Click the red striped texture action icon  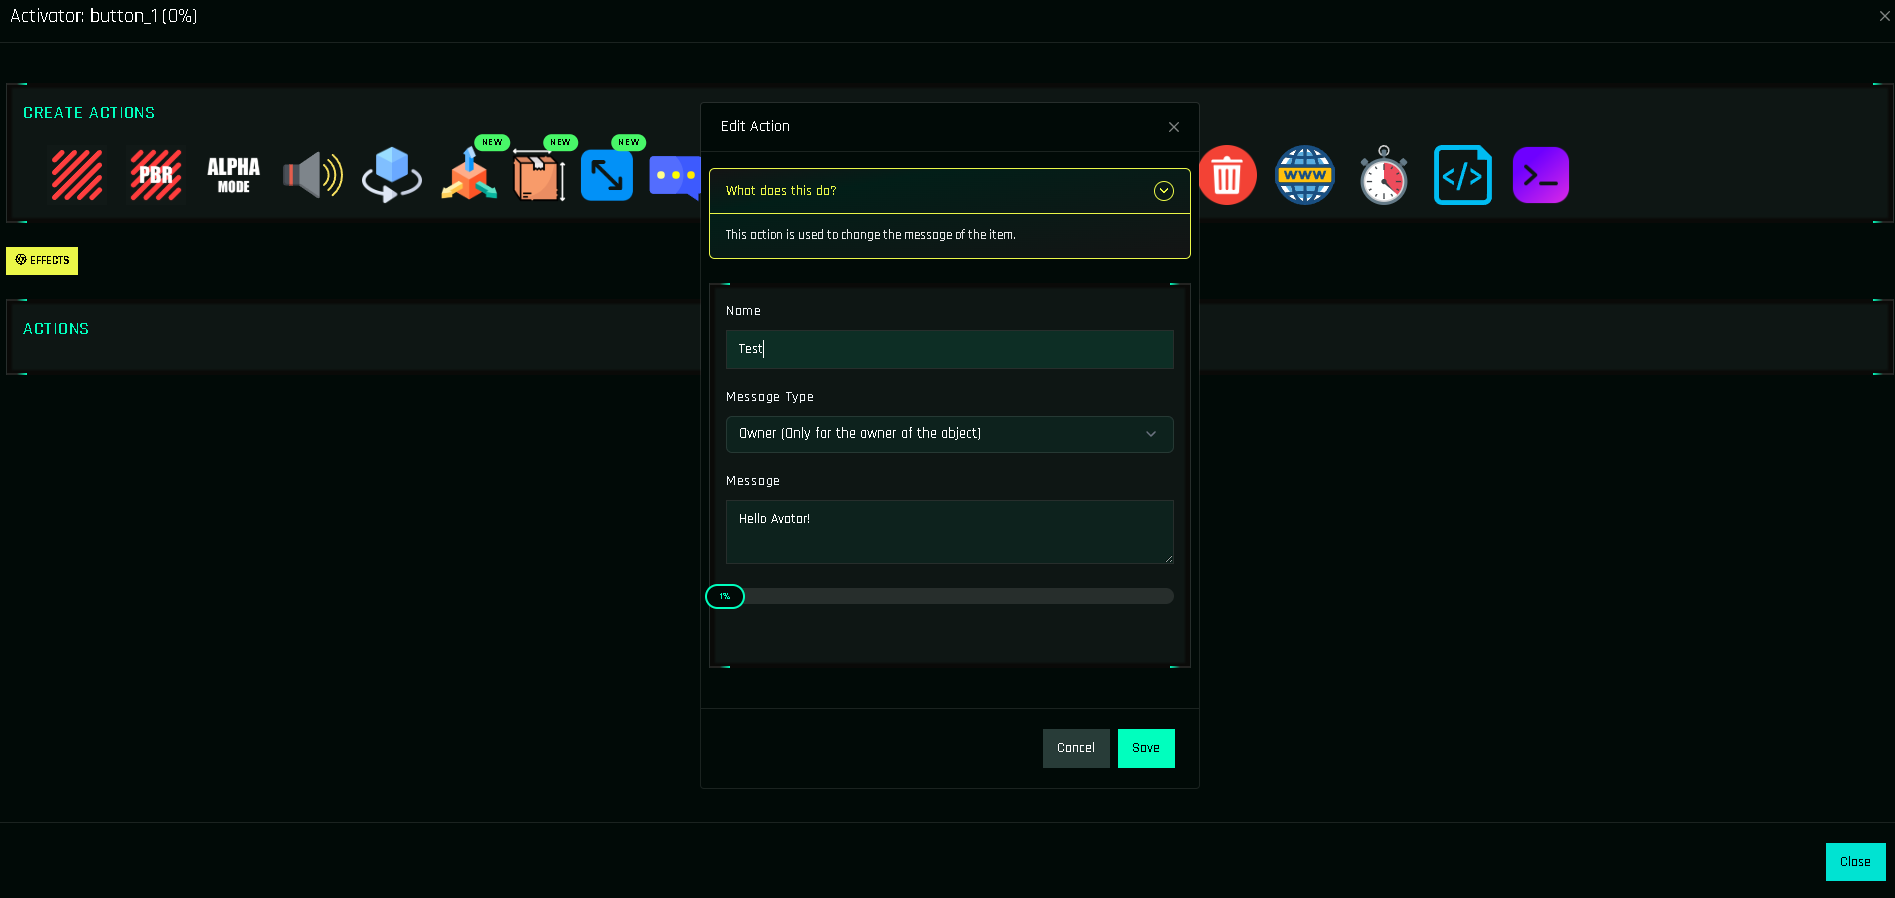tap(77, 176)
